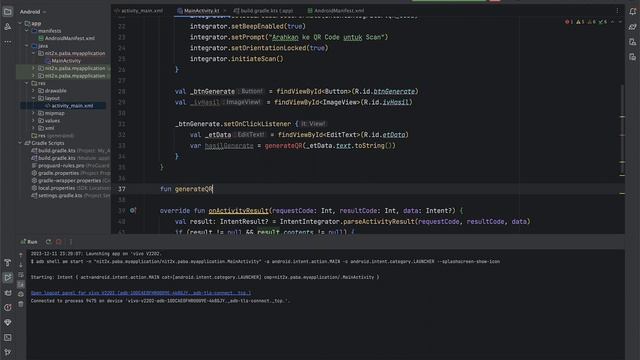This screenshot has width=640, height=360.
Task: Toggle scroll to the end in Run console
Action: pyautogui.click(x=21, y=284)
